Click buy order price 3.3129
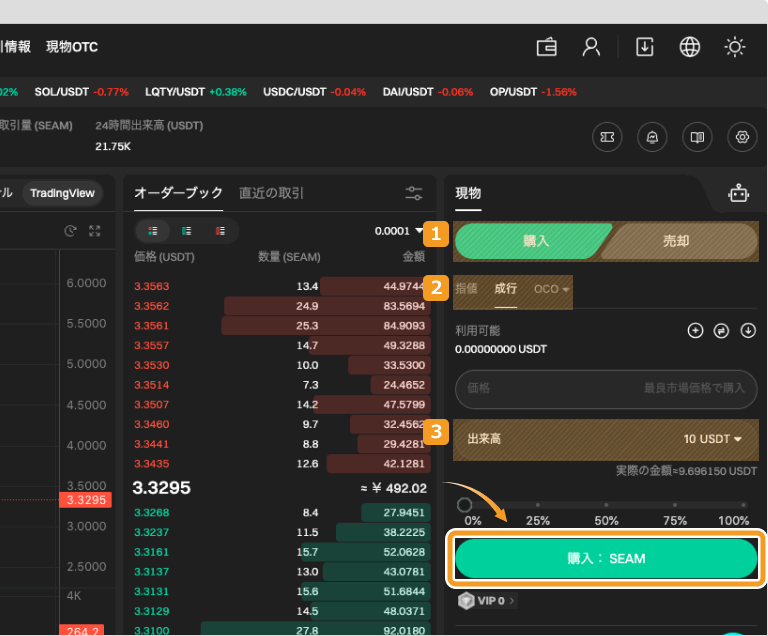The height and width of the screenshot is (636, 768). [x=152, y=611]
